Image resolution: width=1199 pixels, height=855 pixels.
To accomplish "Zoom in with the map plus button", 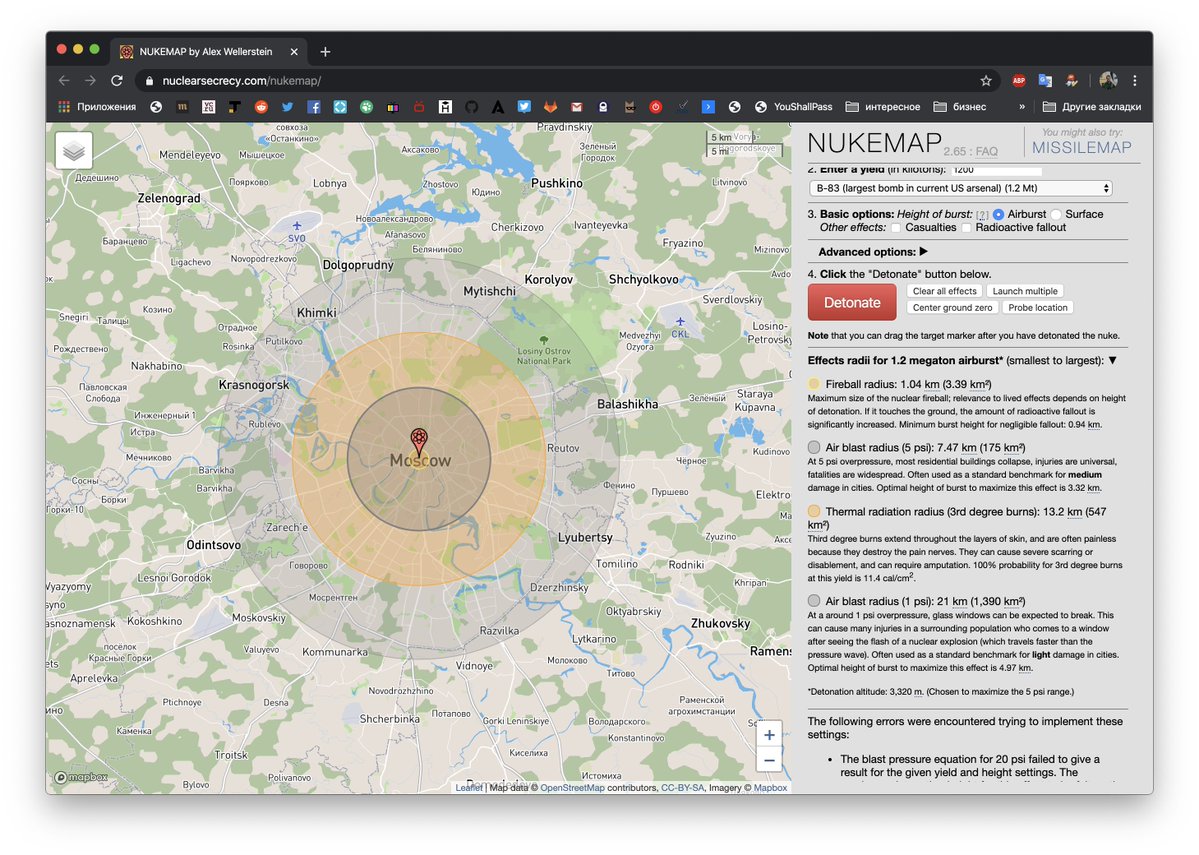I will pos(769,735).
